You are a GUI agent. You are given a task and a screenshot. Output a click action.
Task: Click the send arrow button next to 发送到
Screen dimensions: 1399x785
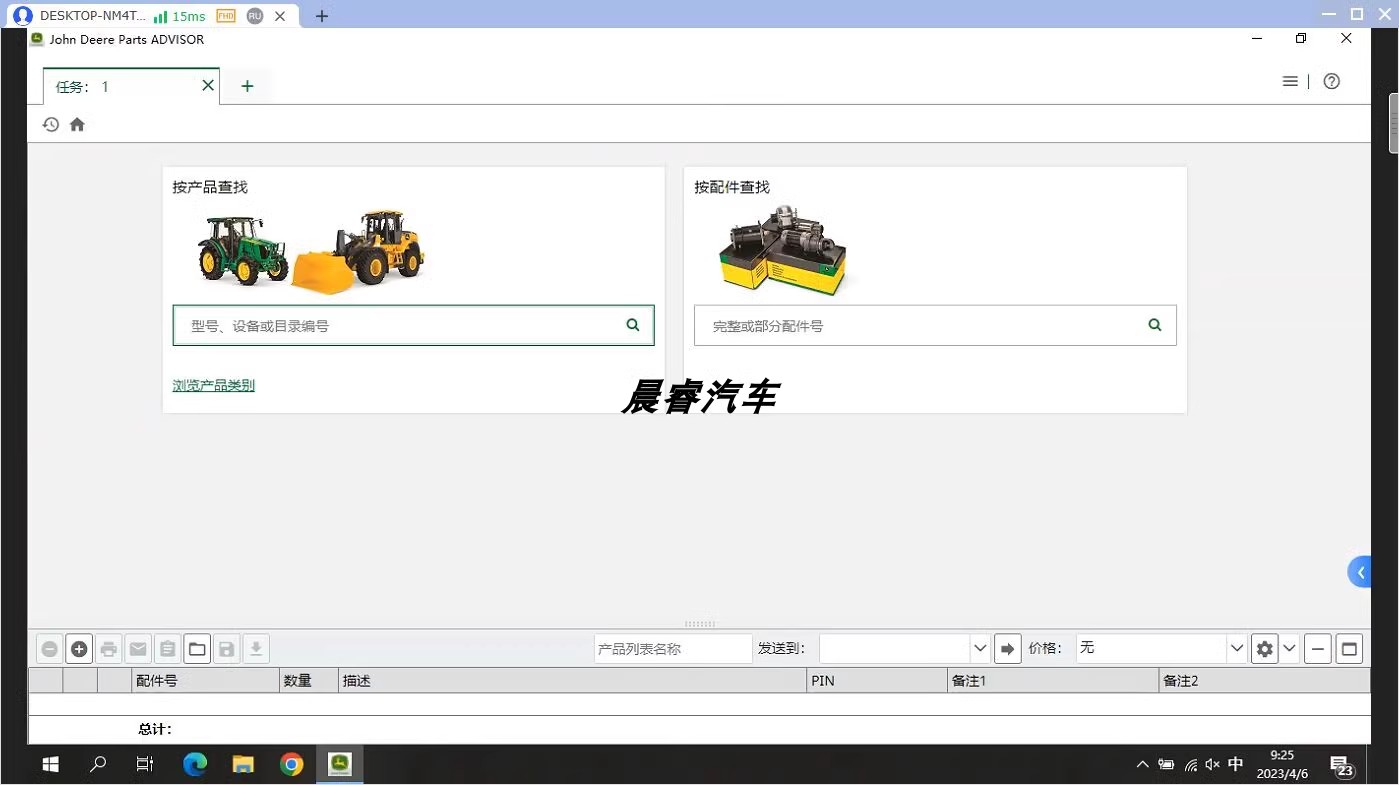pos(1007,649)
